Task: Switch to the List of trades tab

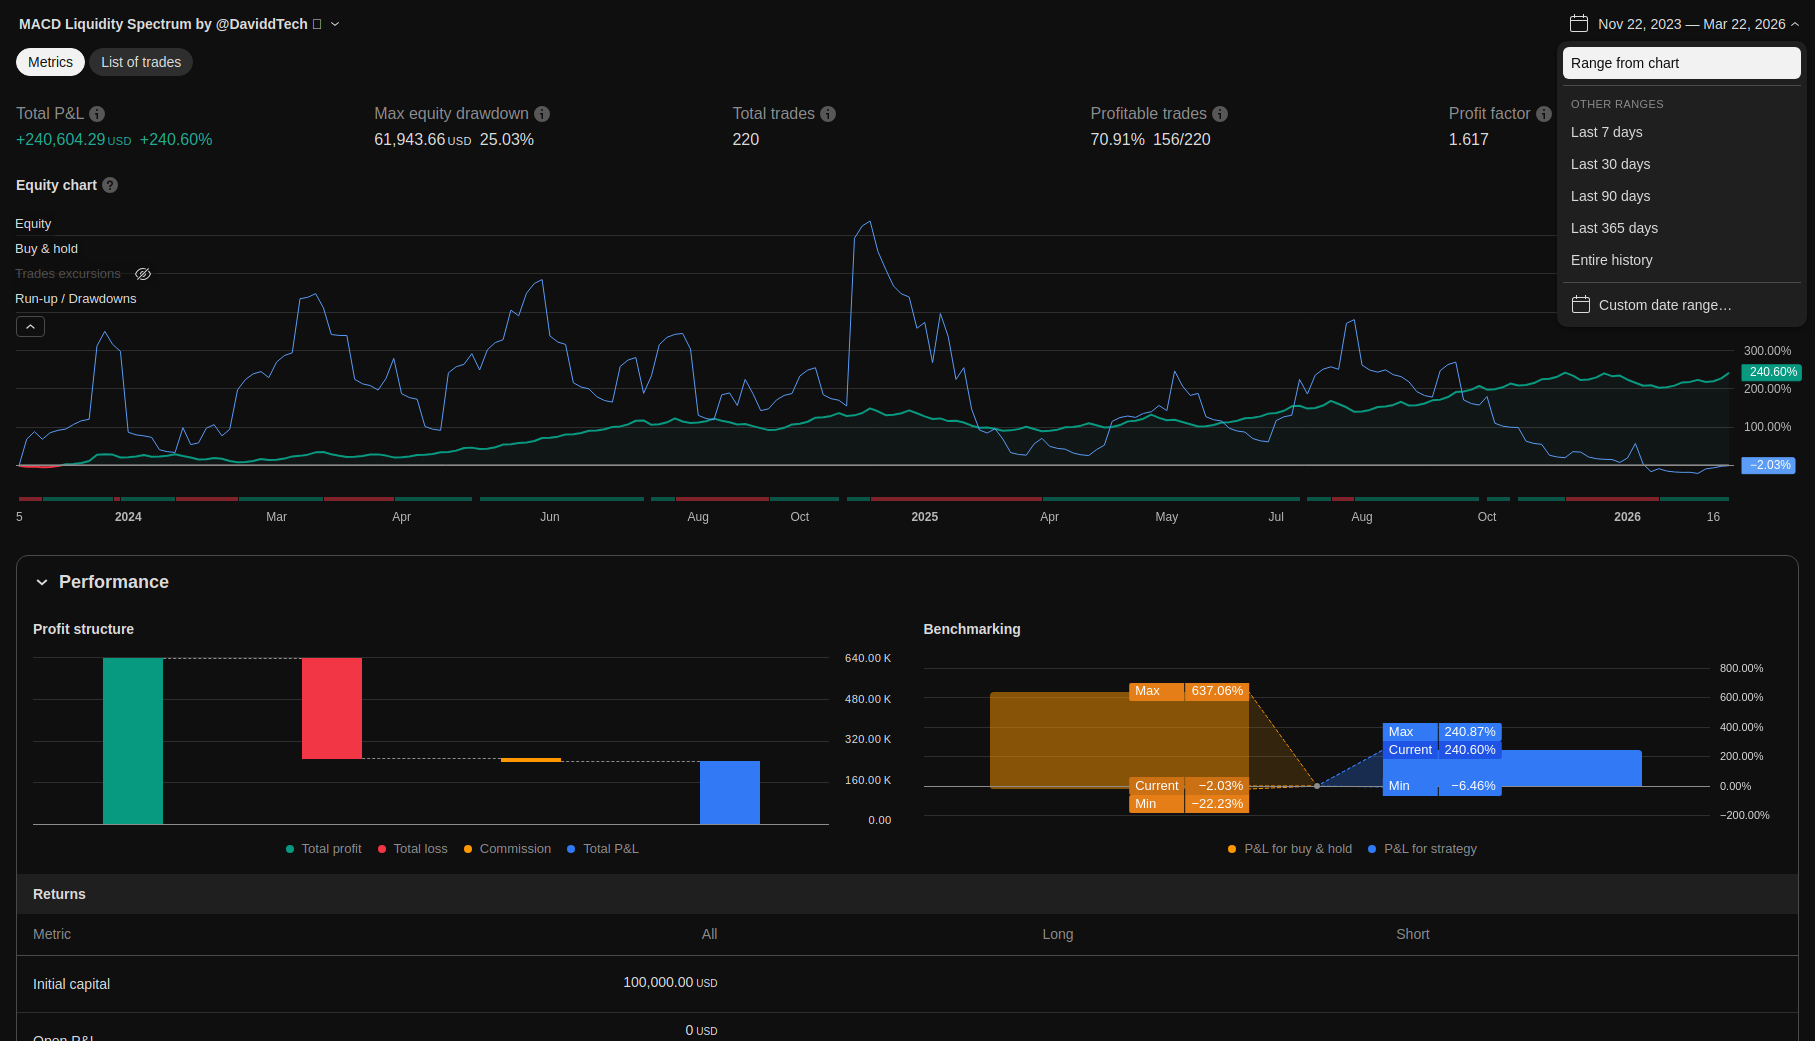Action: [x=141, y=62]
